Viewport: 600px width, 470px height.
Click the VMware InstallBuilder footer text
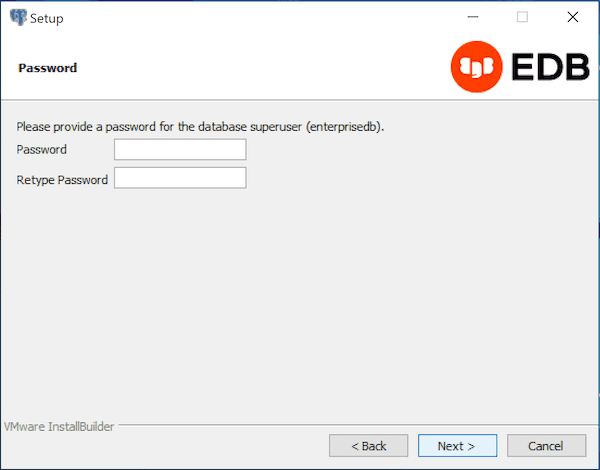[60, 426]
